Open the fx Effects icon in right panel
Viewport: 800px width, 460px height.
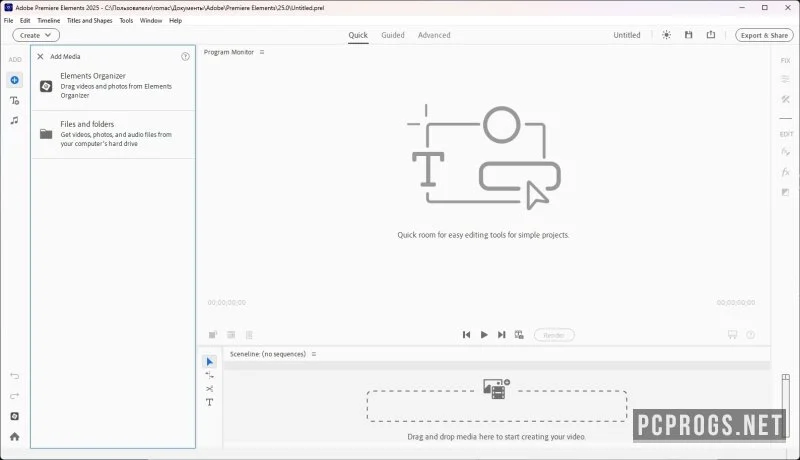click(x=785, y=172)
